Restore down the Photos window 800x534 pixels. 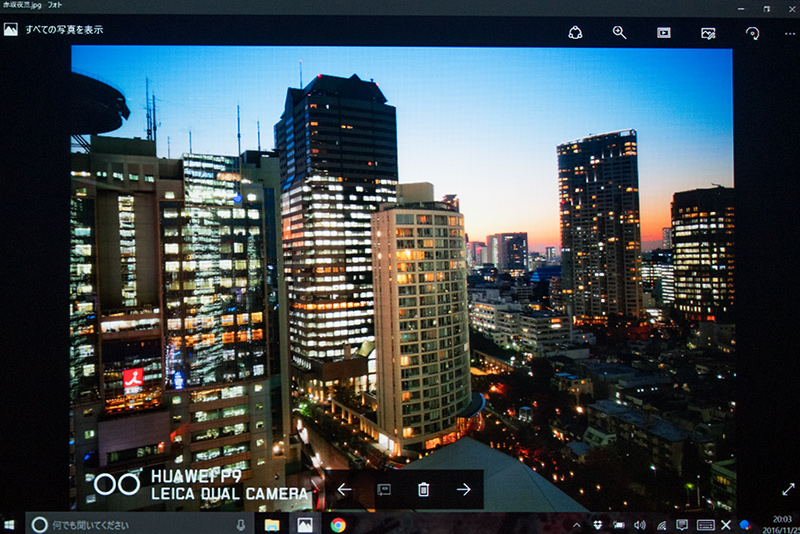coord(767,8)
